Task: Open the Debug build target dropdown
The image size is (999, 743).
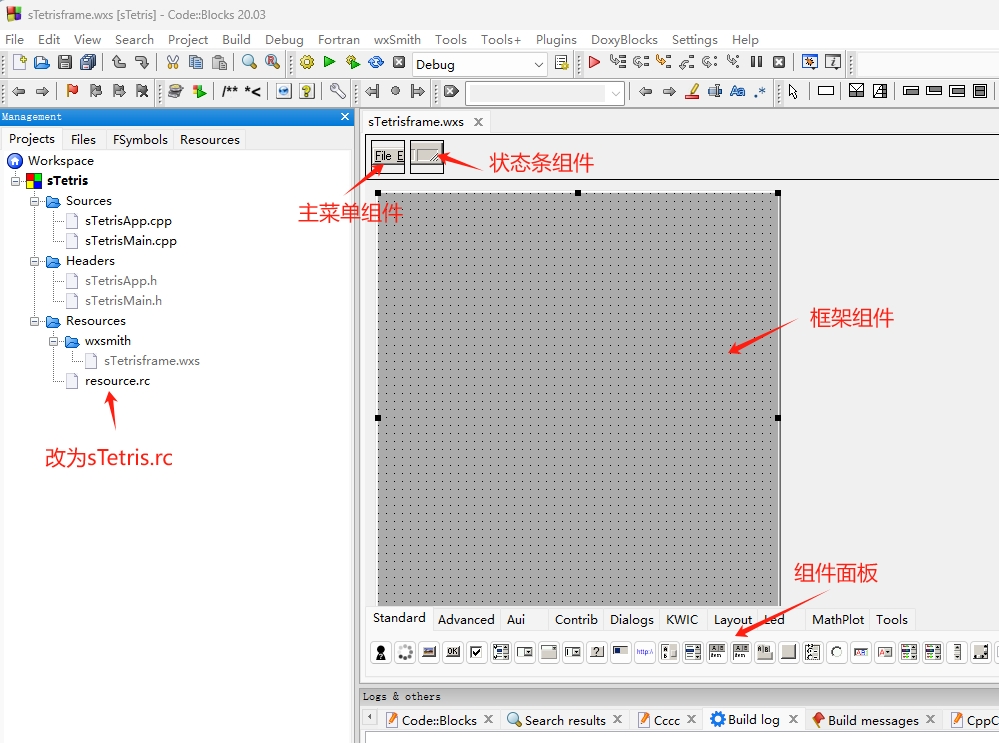Action: (x=538, y=64)
